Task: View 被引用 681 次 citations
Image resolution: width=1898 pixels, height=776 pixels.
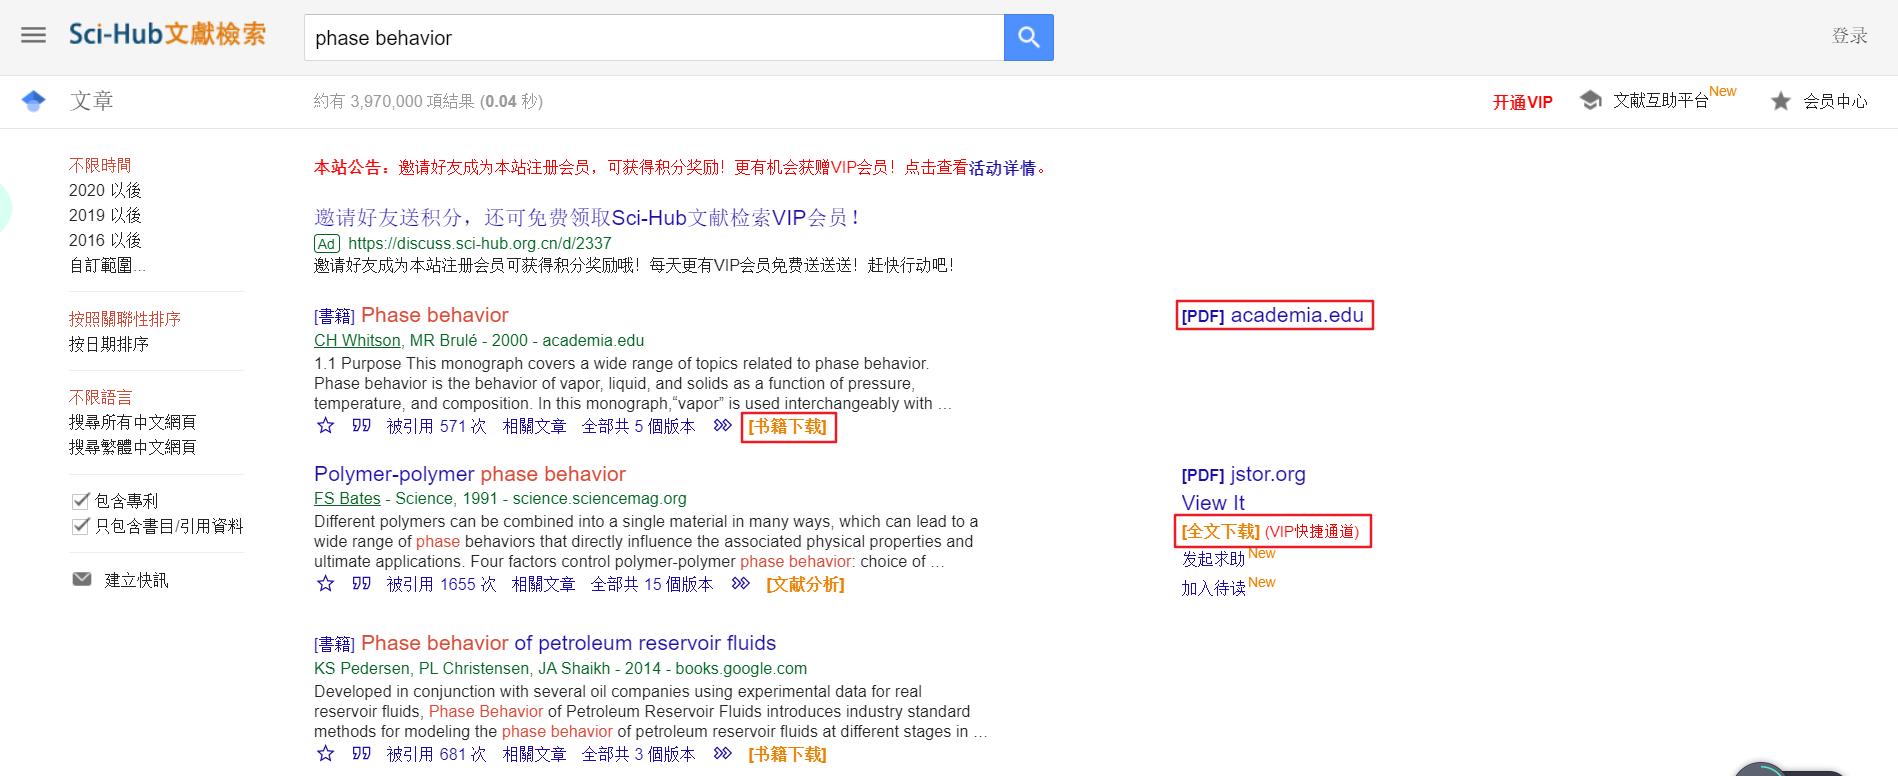Action: point(436,754)
